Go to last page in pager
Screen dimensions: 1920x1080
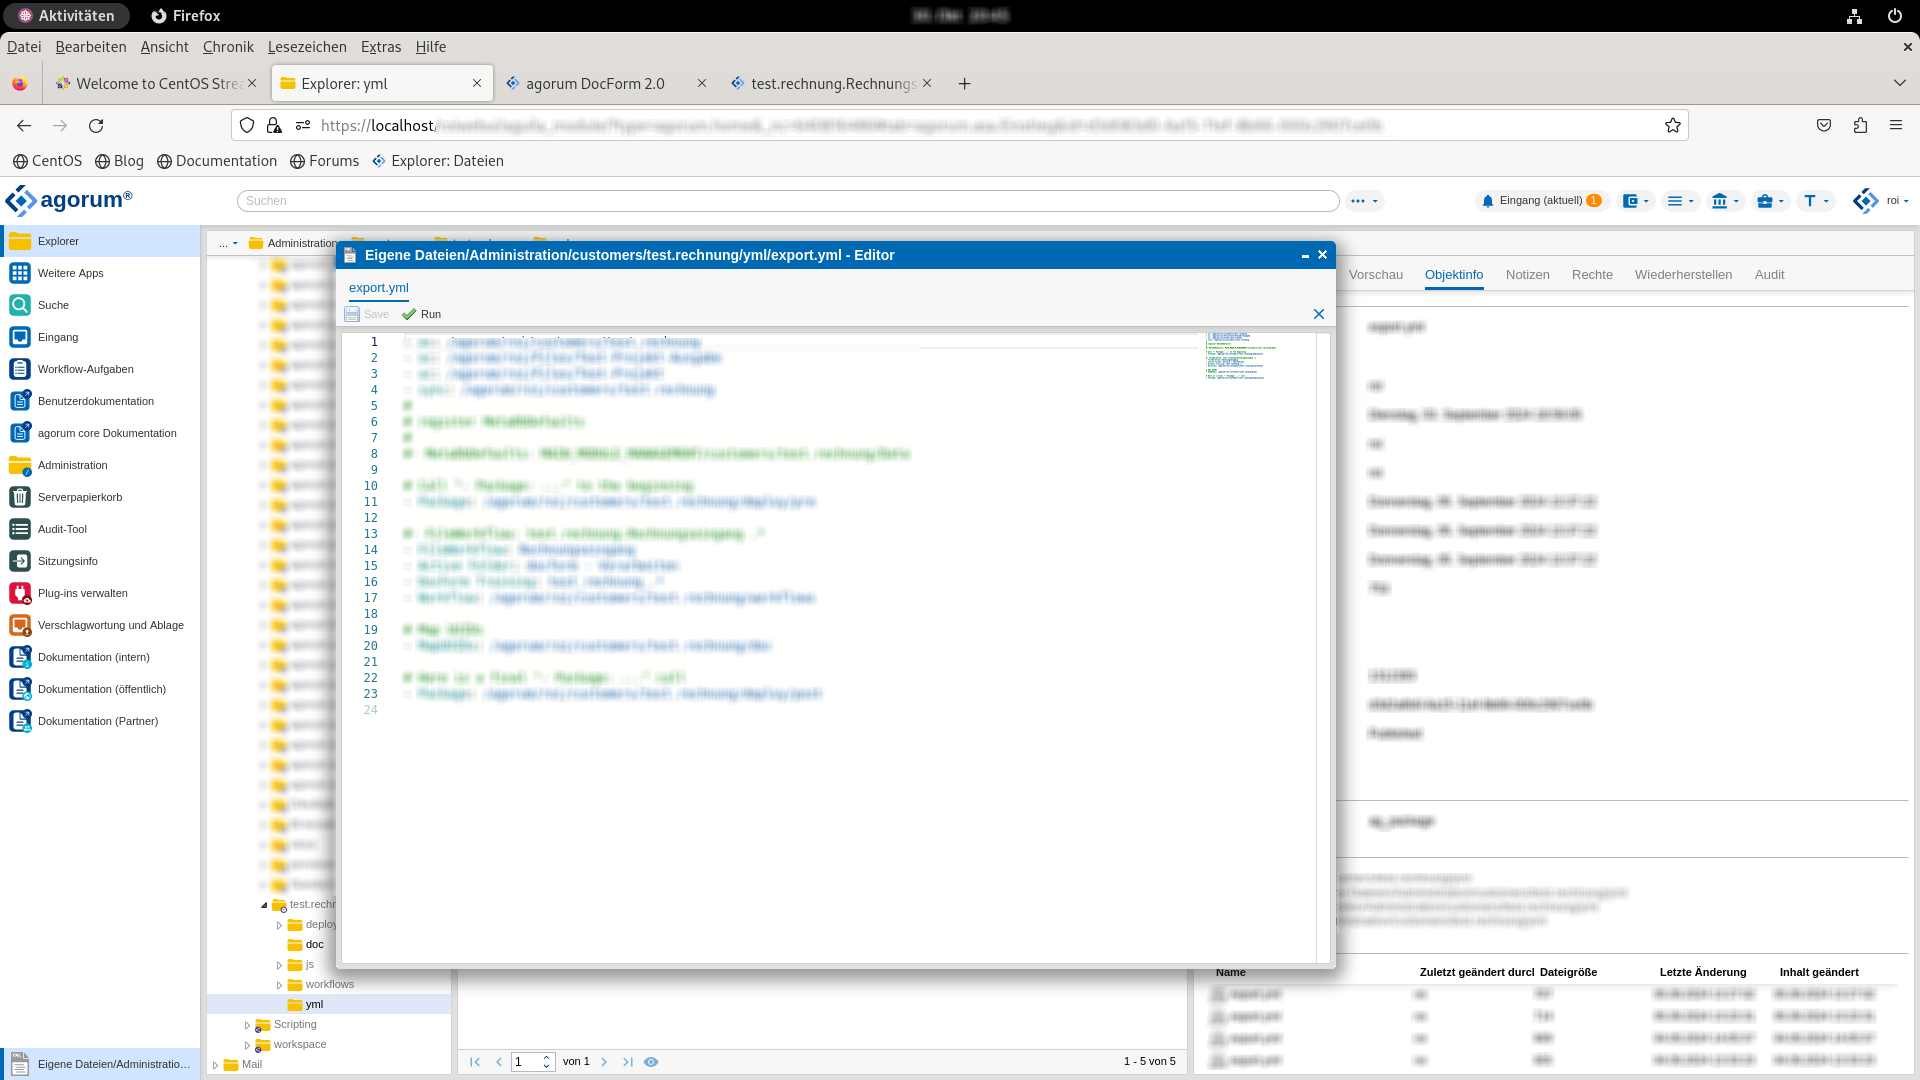tap(628, 1062)
